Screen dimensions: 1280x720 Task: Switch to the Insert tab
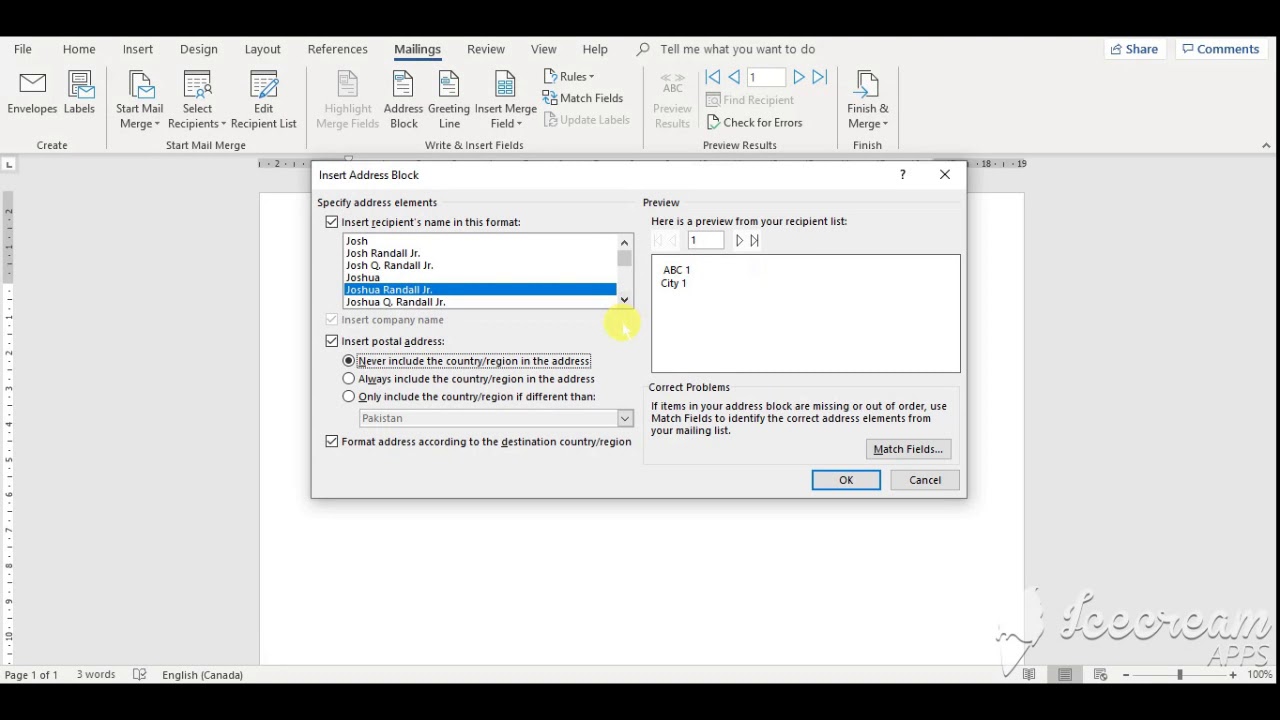pos(138,49)
